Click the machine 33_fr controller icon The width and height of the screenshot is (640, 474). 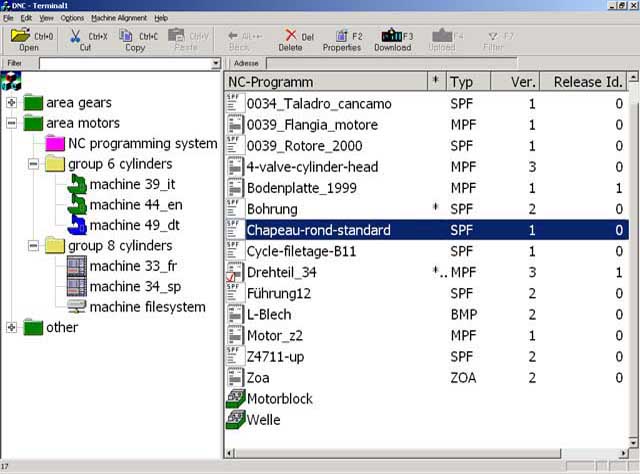click(x=77, y=266)
